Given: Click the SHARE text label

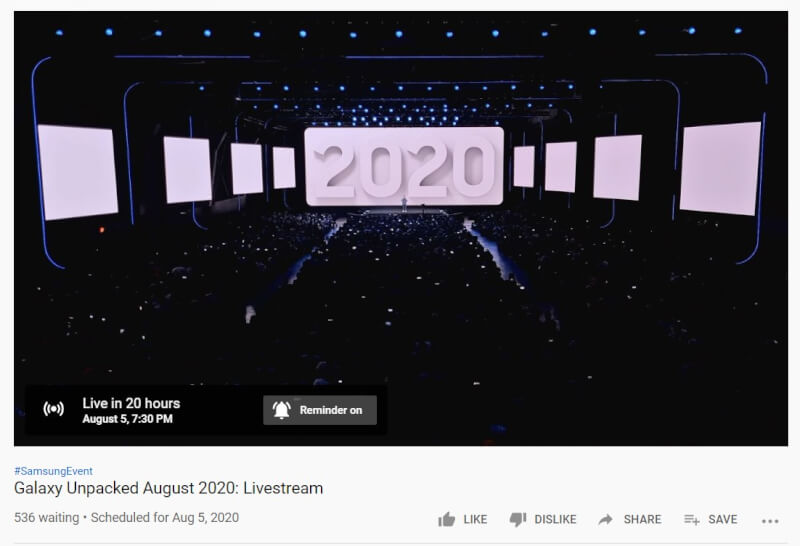Looking at the screenshot, I should (x=642, y=519).
